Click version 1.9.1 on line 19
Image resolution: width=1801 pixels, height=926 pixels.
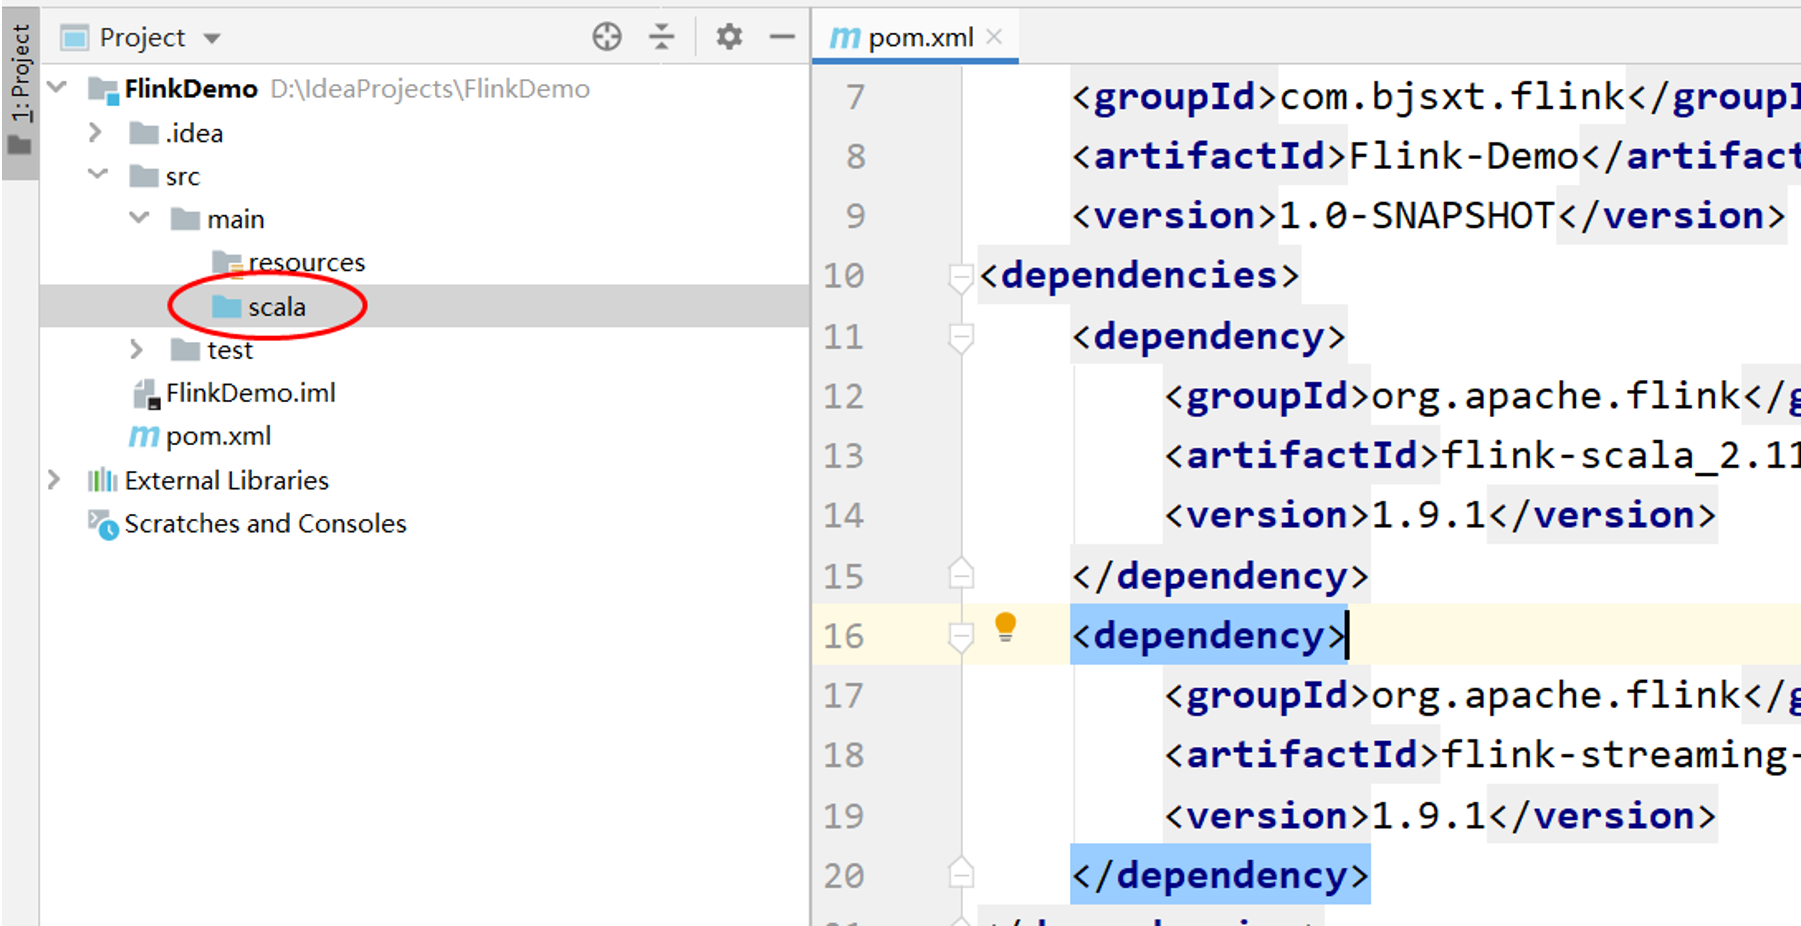point(1428,816)
